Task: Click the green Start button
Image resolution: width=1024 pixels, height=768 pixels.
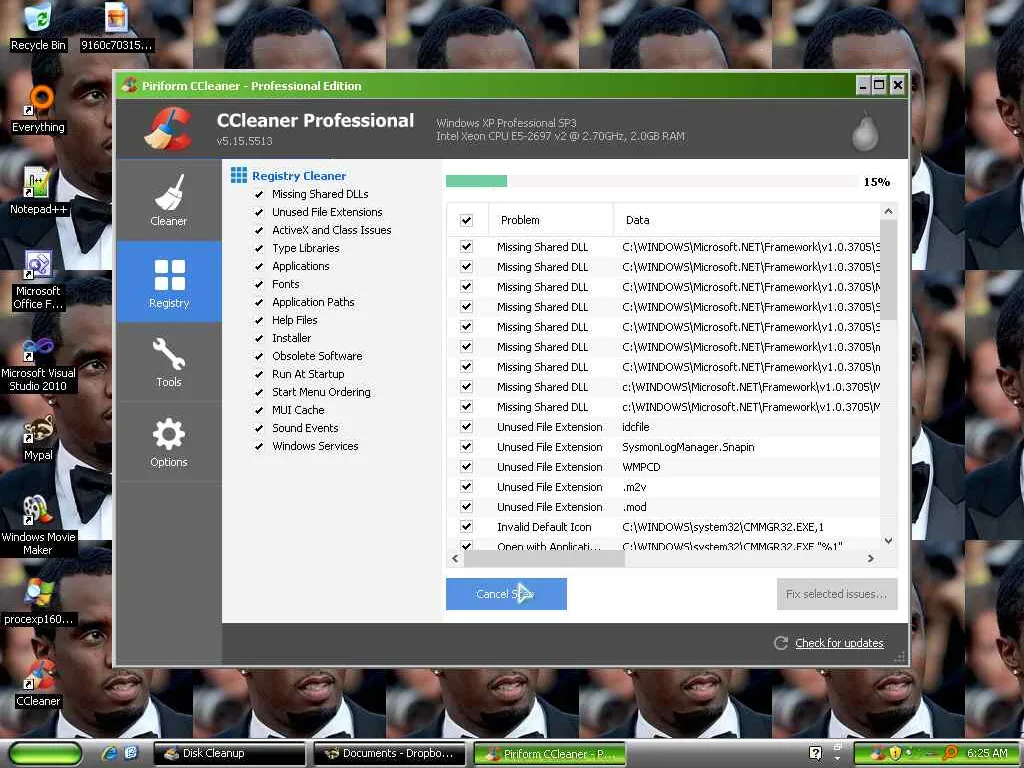Action: coord(44,753)
